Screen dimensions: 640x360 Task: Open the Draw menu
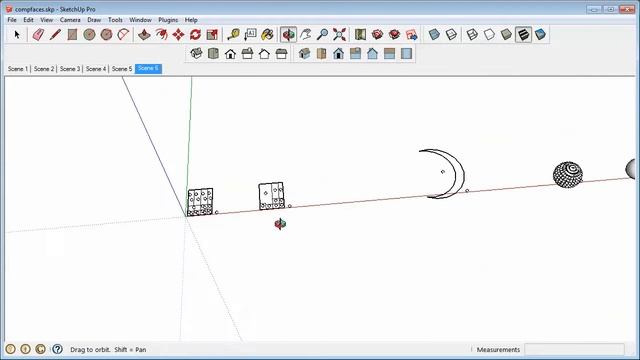click(94, 20)
